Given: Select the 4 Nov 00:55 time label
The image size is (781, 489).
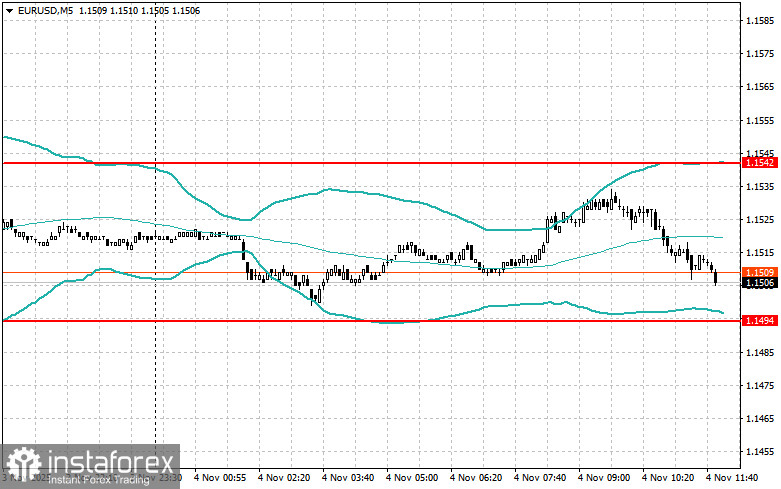Looking at the screenshot, I should 220,478.
